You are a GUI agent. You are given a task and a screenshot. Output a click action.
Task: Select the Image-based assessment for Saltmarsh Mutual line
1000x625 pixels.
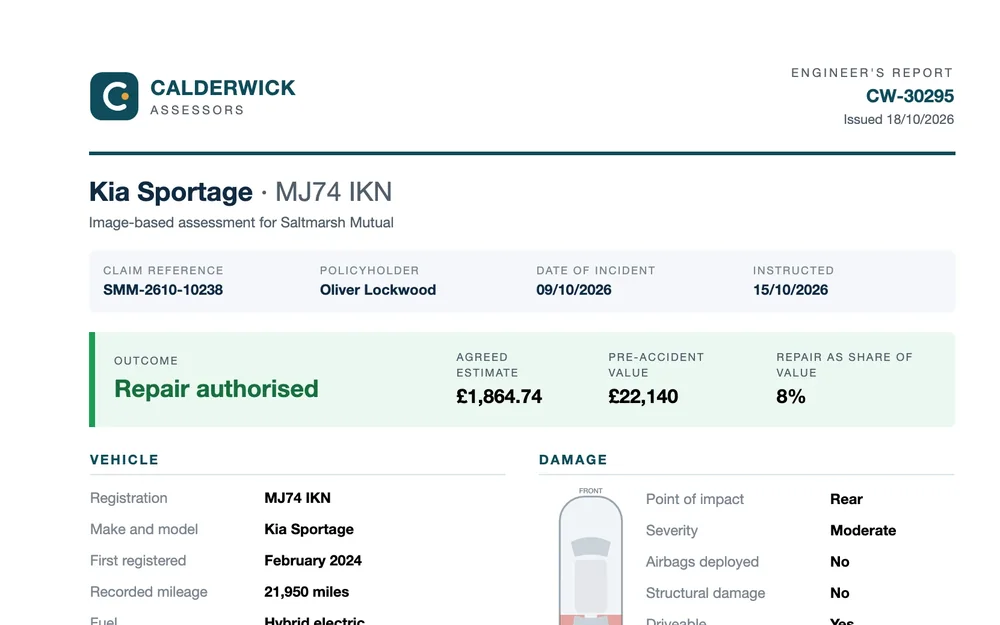(x=241, y=223)
